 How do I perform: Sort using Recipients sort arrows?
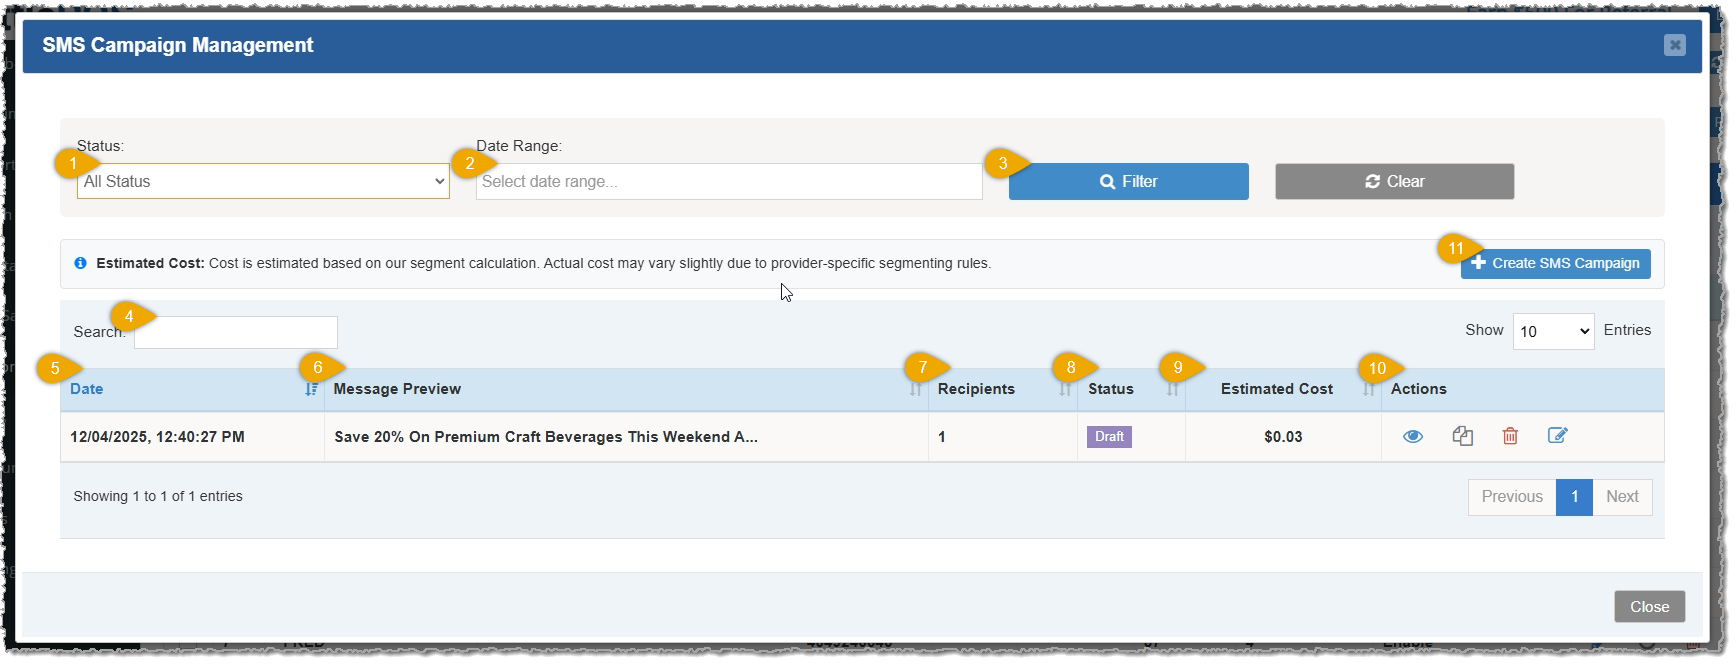[1064, 389]
